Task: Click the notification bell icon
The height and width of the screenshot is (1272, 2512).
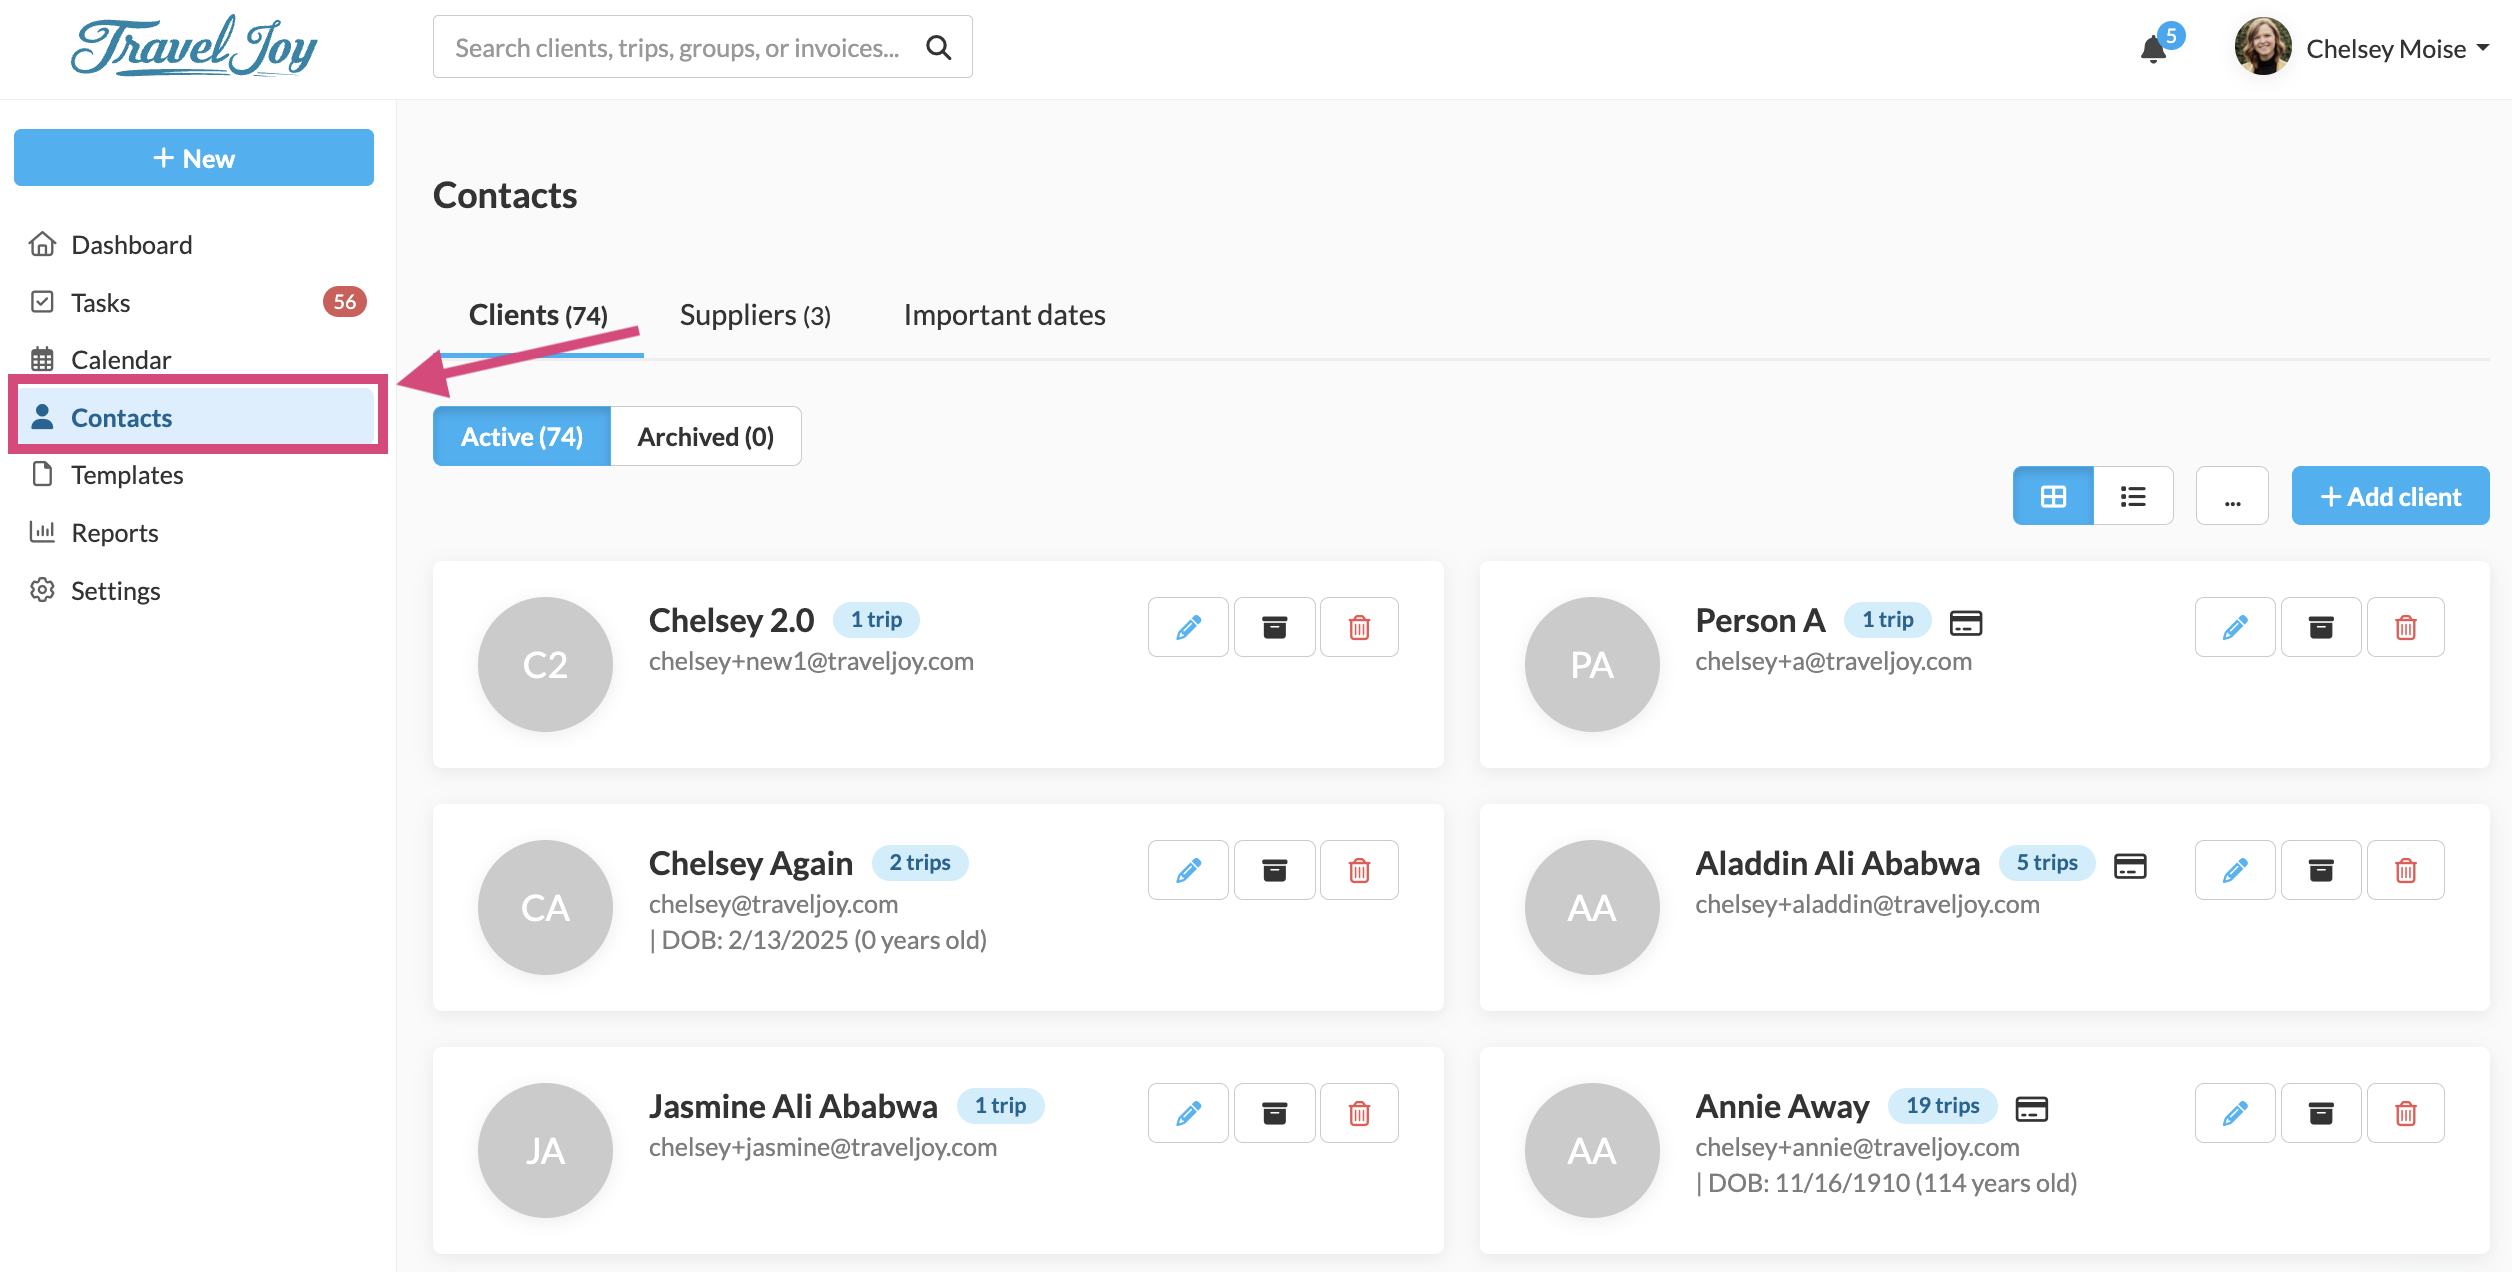Action: coord(2154,49)
